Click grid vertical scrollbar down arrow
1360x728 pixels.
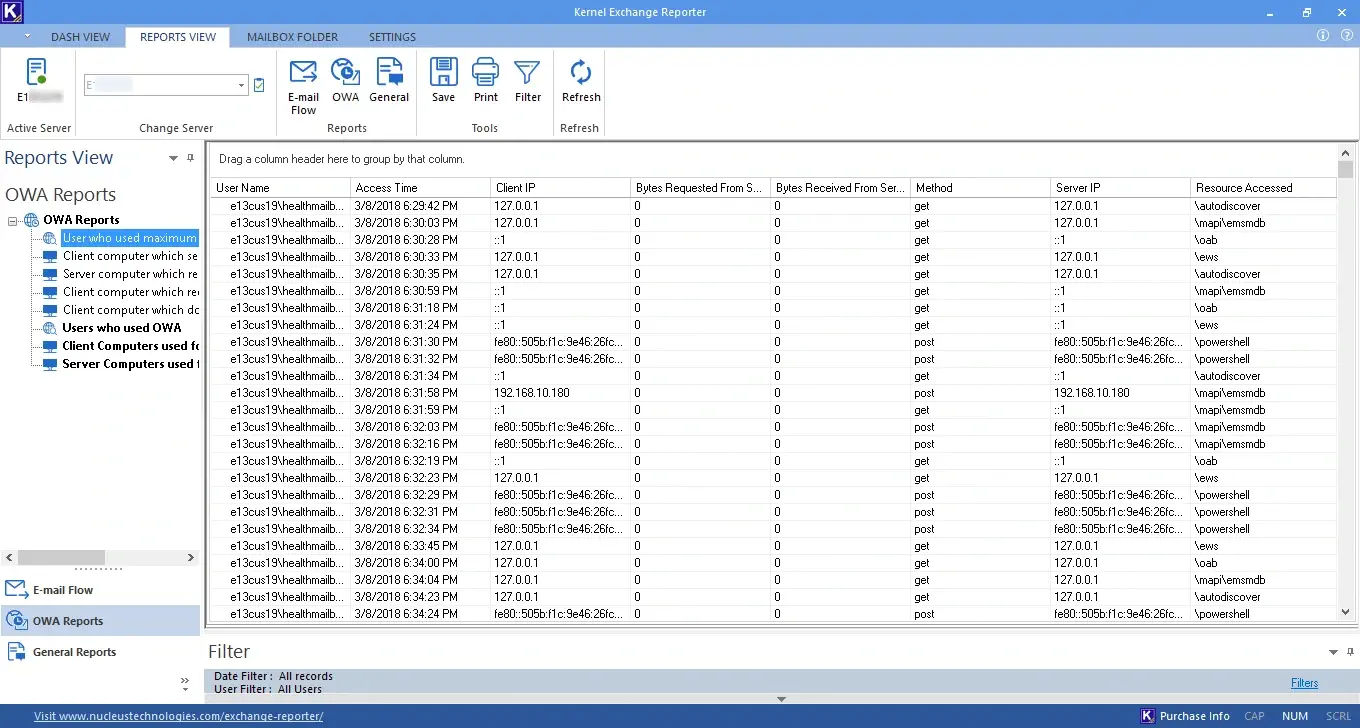coord(1346,612)
